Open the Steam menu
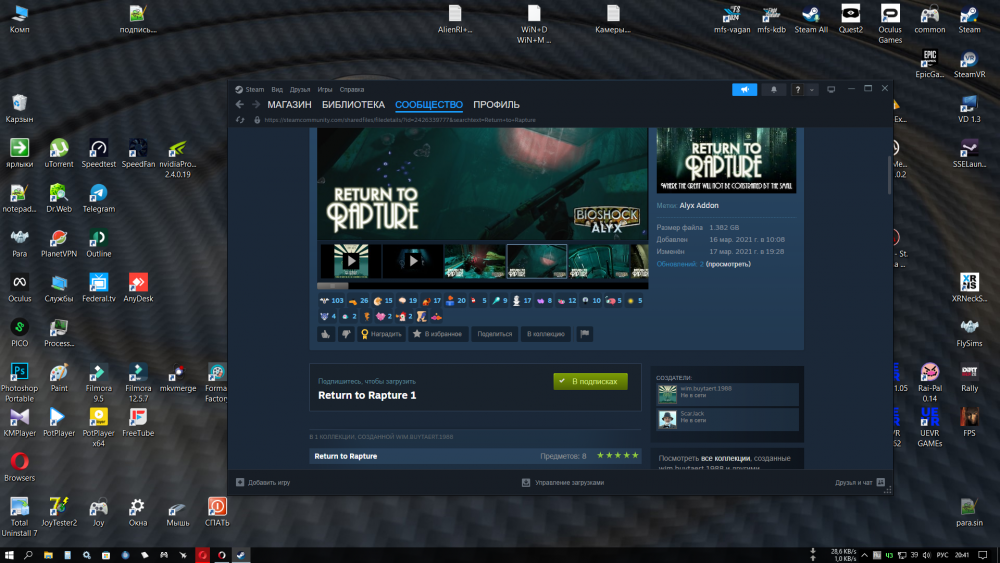The width and height of the screenshot is (1000, 563). coord(254,90)
